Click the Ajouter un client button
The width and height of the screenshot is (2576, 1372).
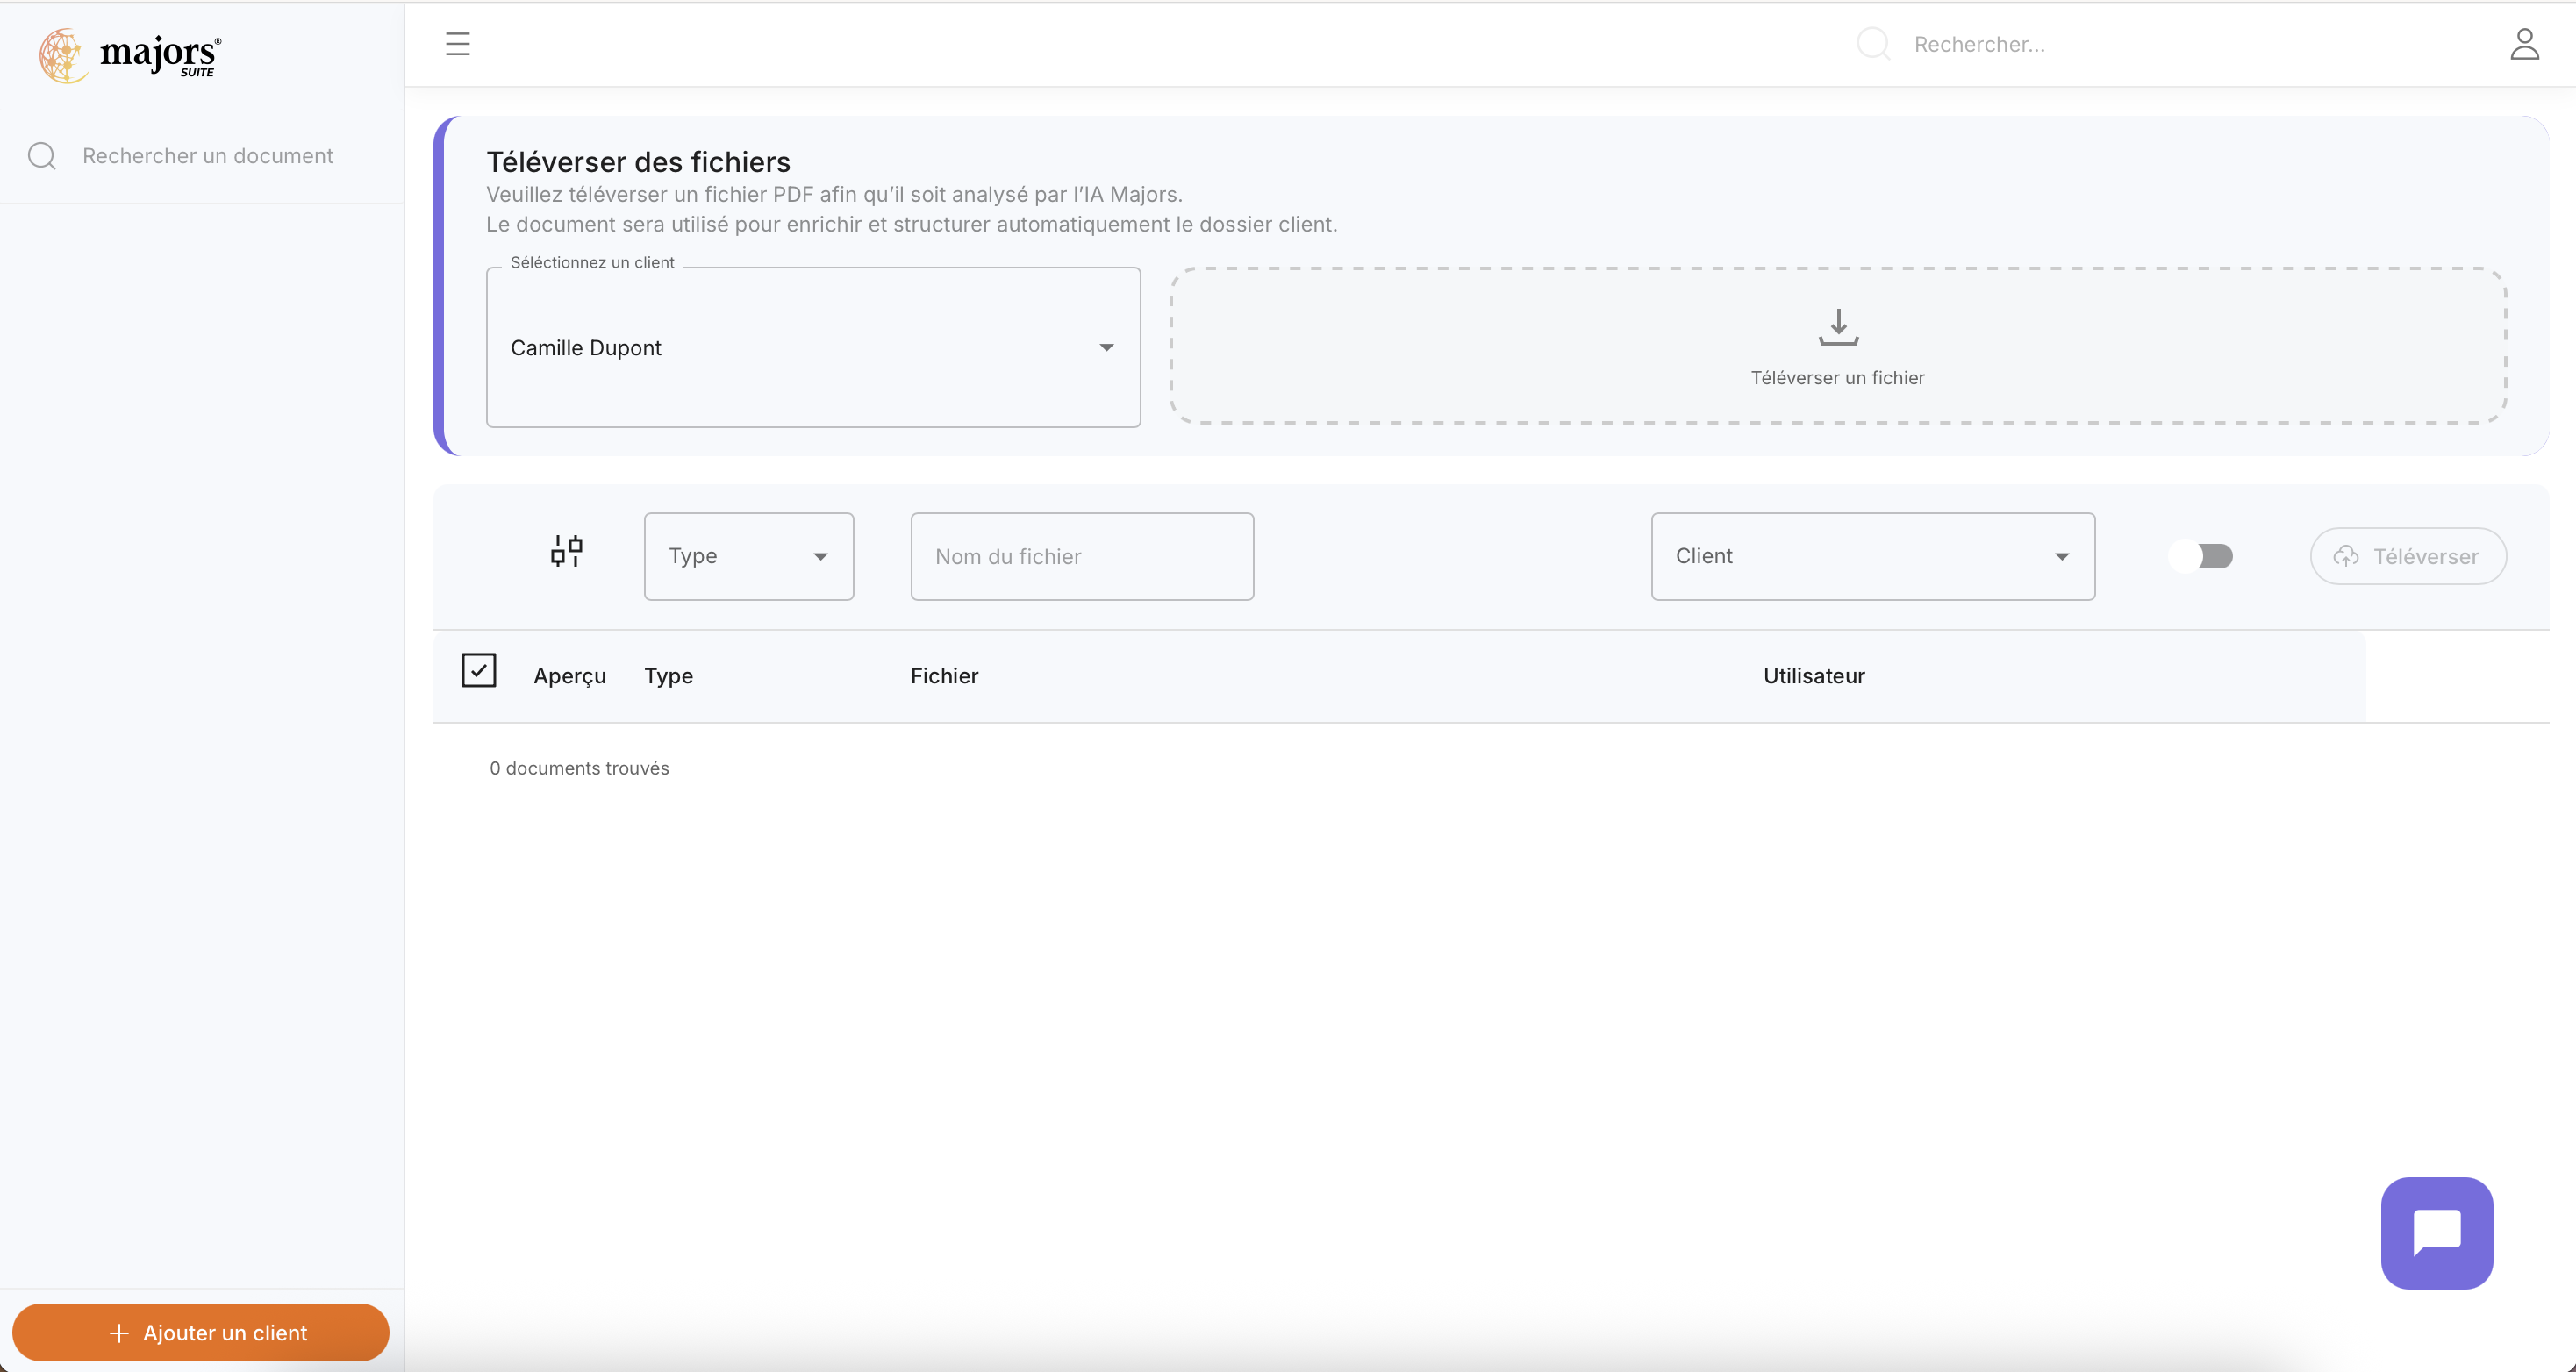coord(200,1332)
